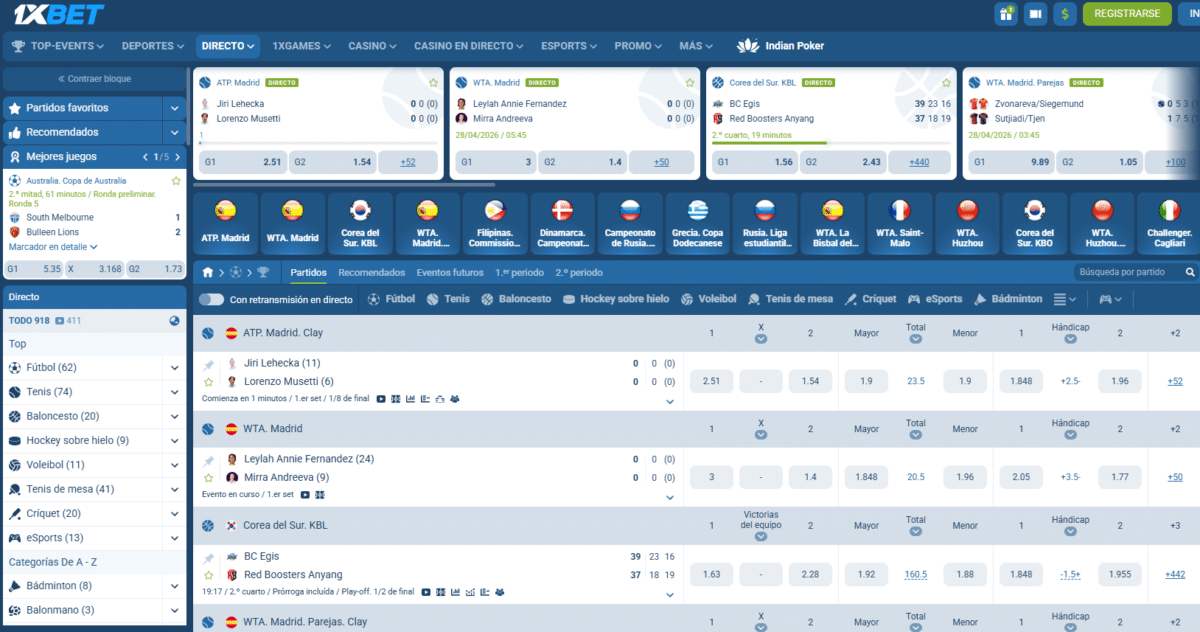Bet 2.51 on Jiri Lehecka in list
The height and width of the screenshot is (632, 1200).
coord(711,381)
